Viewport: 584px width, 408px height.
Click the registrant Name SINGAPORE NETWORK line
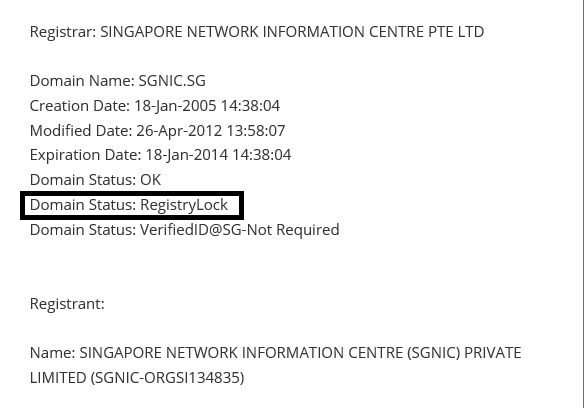275,353
